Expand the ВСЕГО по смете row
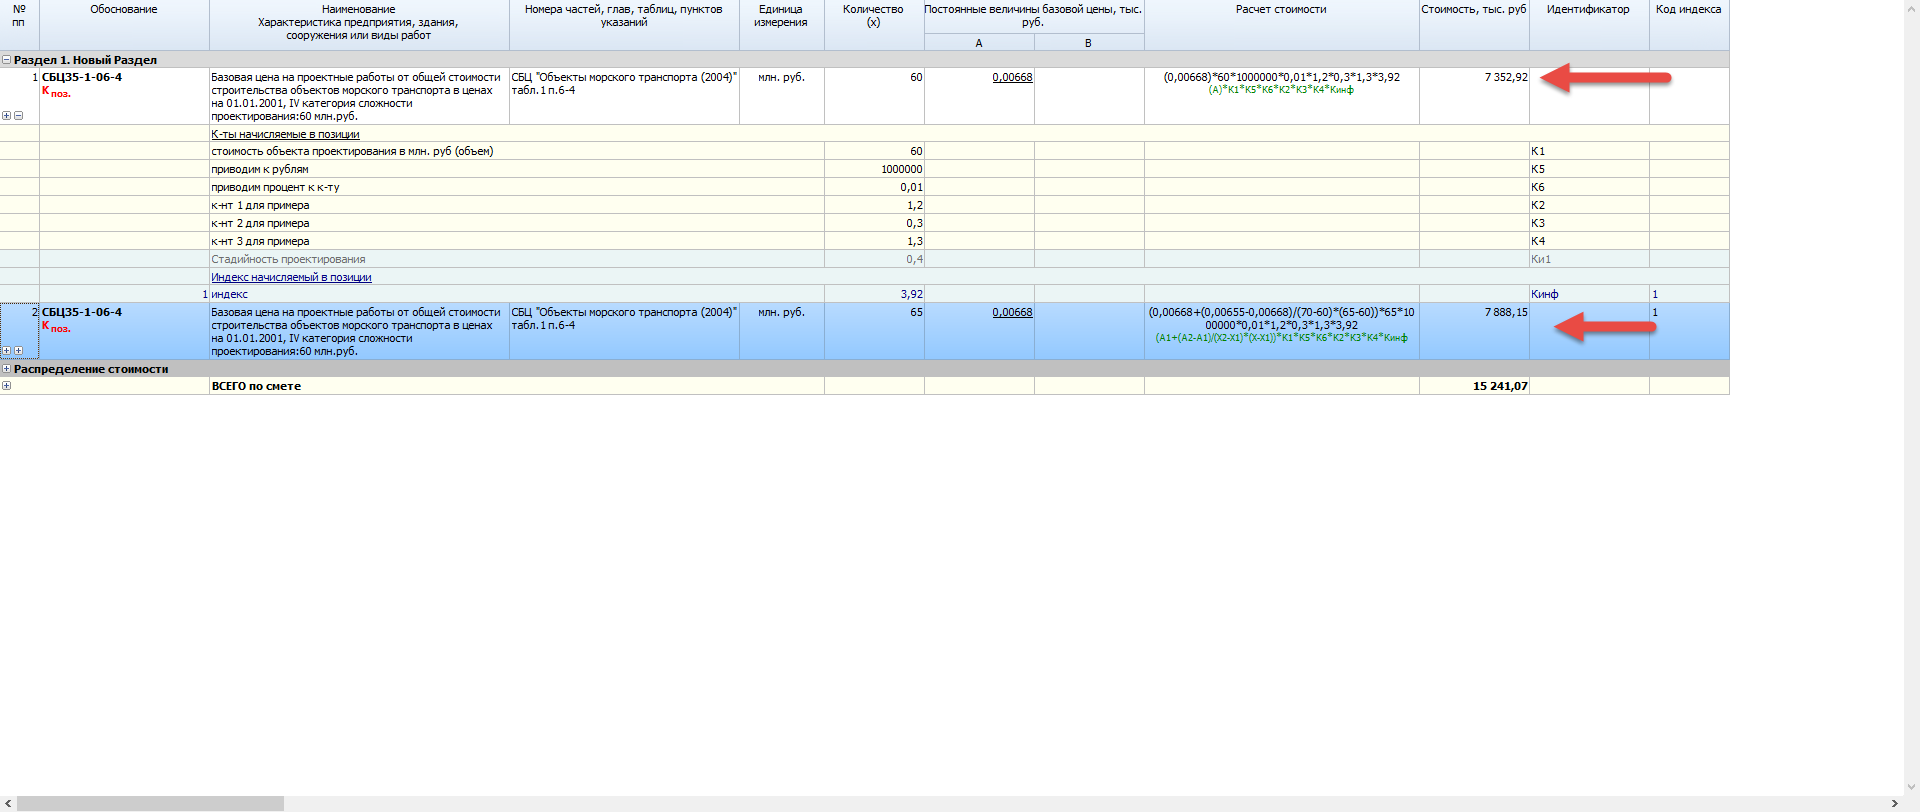This screenshot has width=1920, height=812. [x=6, y=386]
